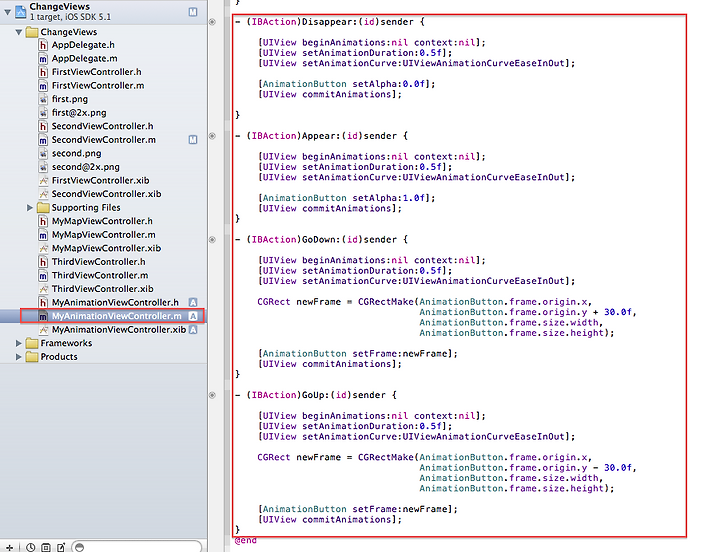
Task: Click origin.y - 30.0f line
Action: 528,468
